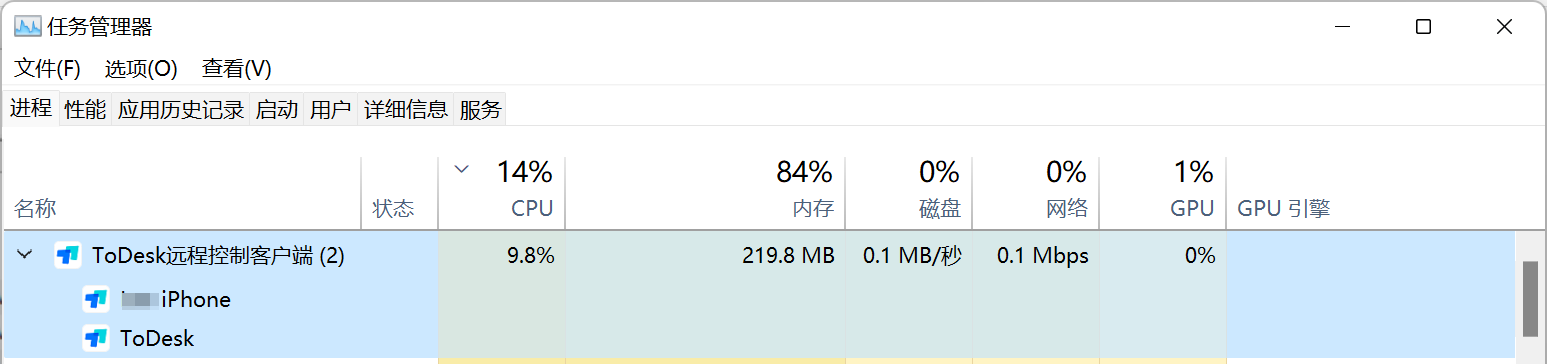Click the Task Manager app icon in title bar
The width and height of the screenshot is (1547, 364).
pyautogui.click(x=27, y=27)
